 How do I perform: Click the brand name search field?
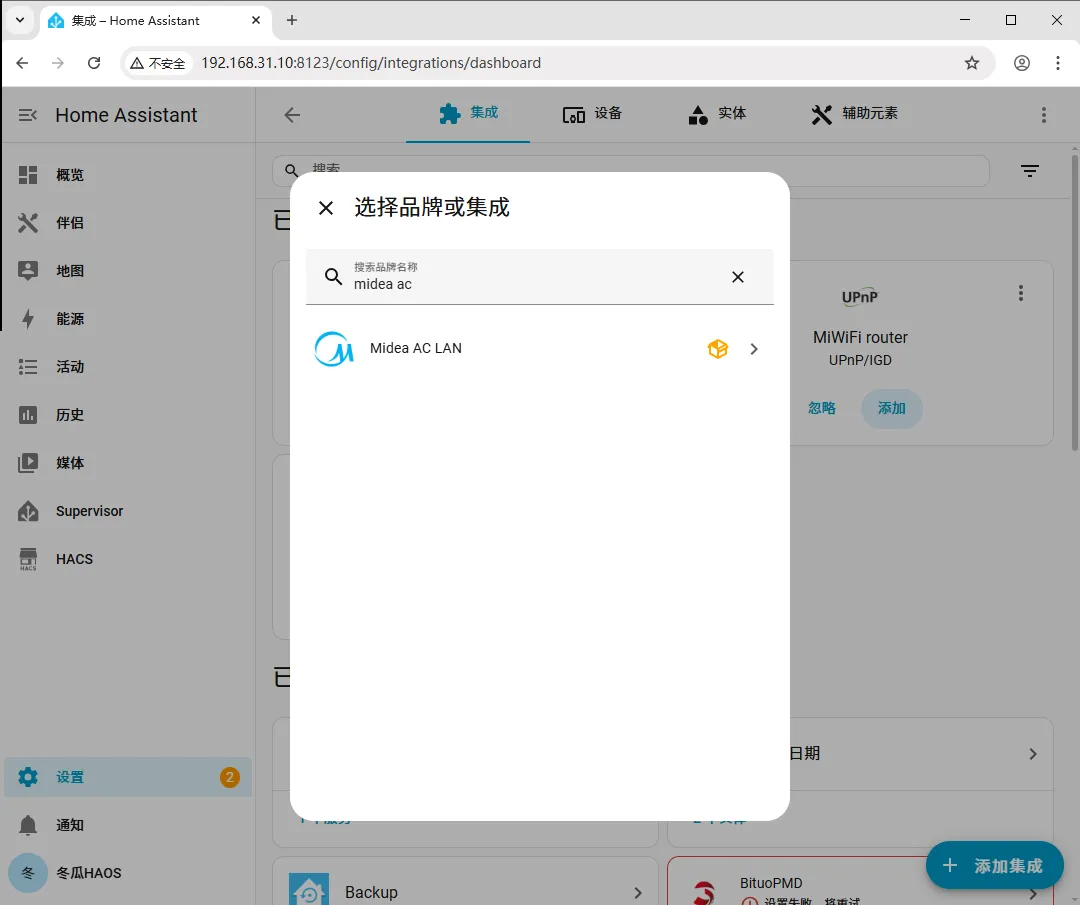pyautogui.click(x=539, y=277)
